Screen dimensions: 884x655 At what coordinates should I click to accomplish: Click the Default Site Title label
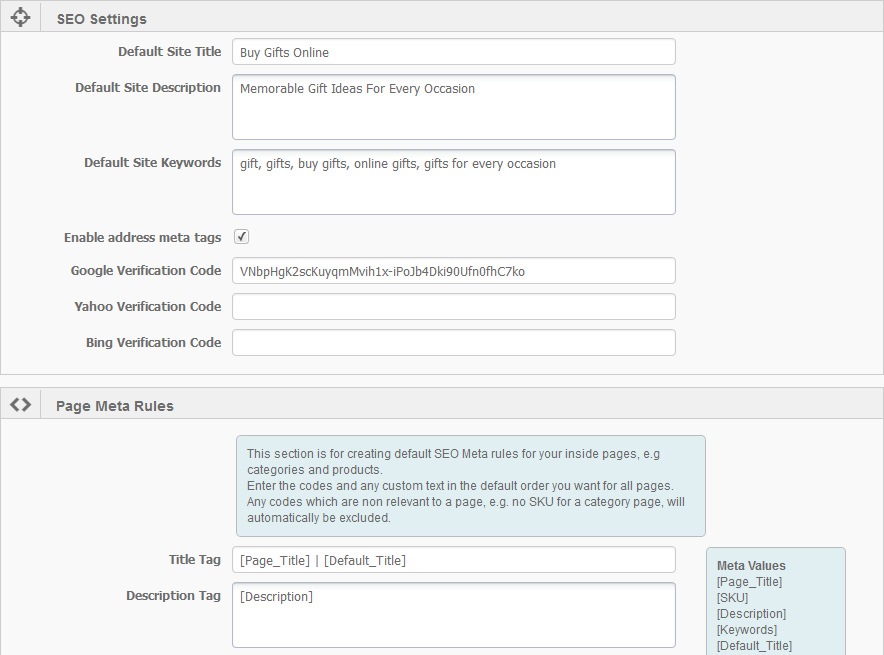(170, 51)
